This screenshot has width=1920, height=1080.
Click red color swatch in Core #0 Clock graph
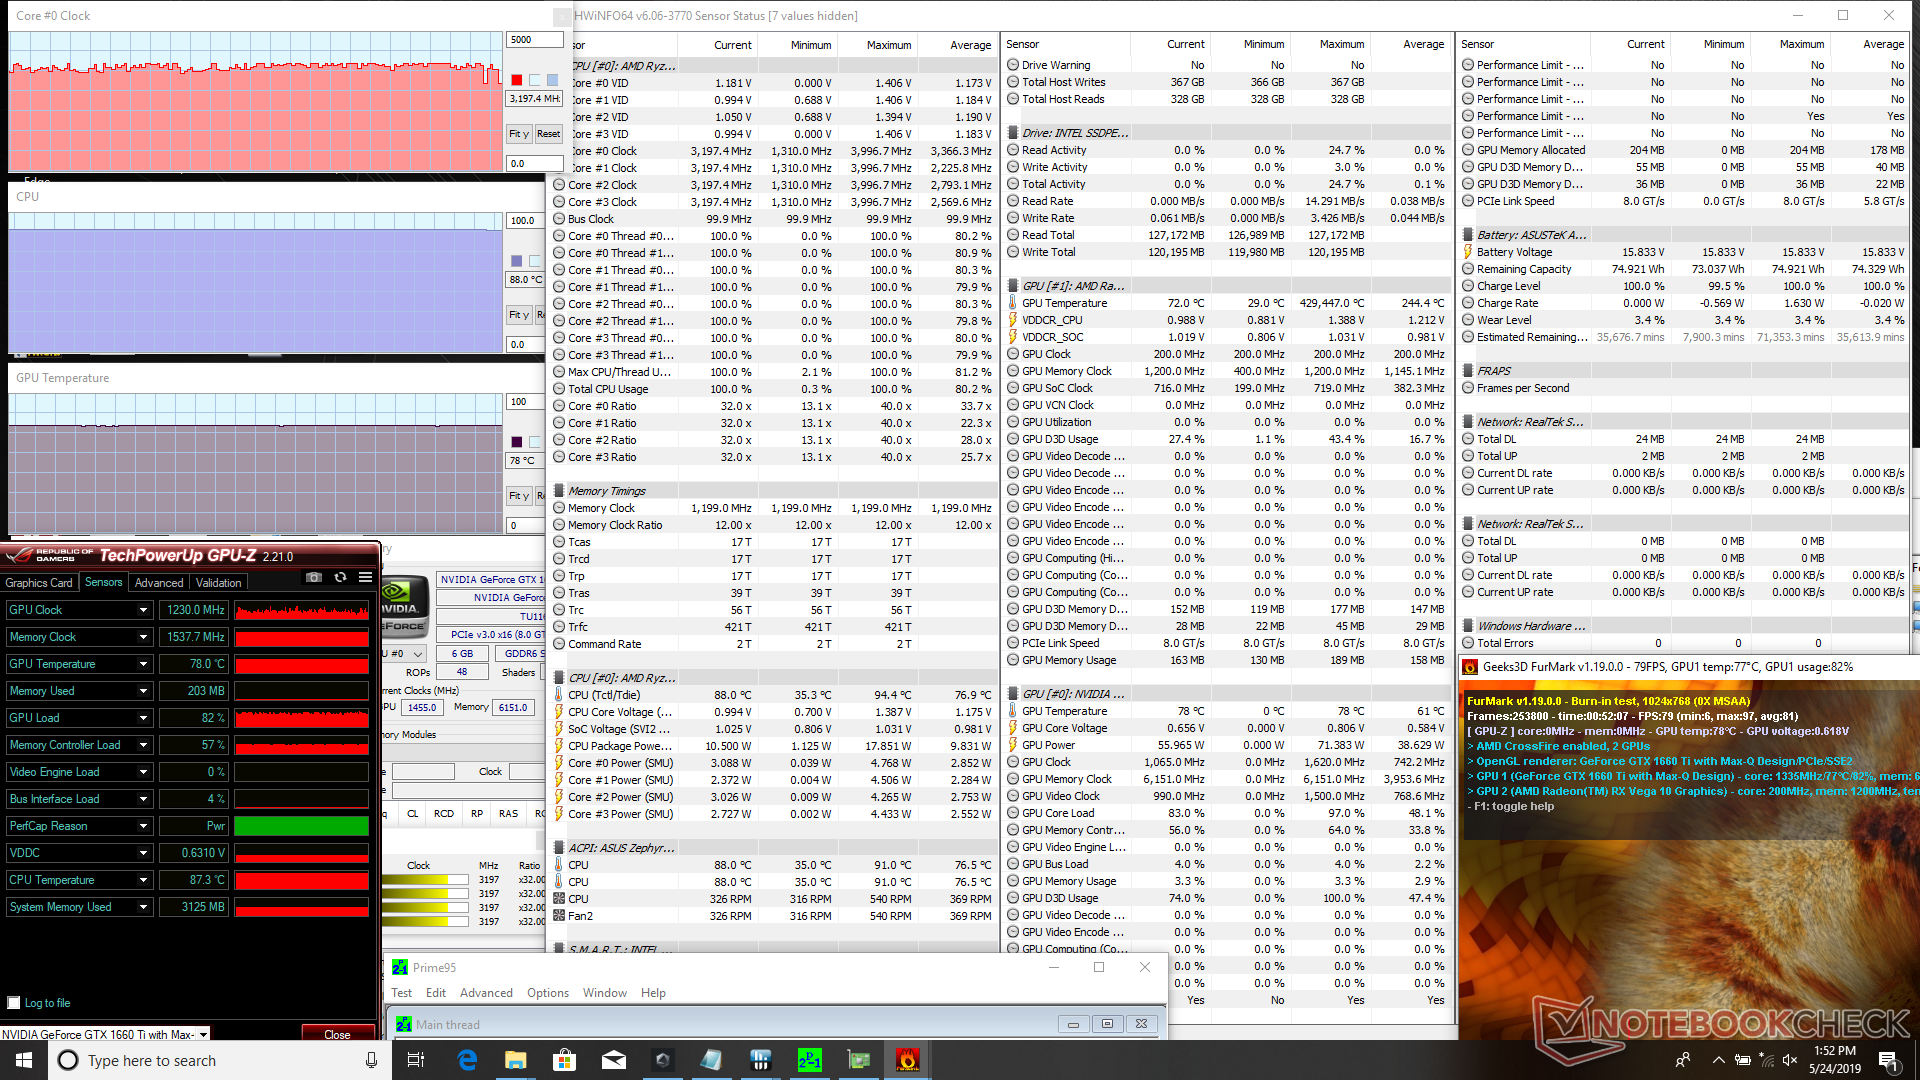click(516, 80)
